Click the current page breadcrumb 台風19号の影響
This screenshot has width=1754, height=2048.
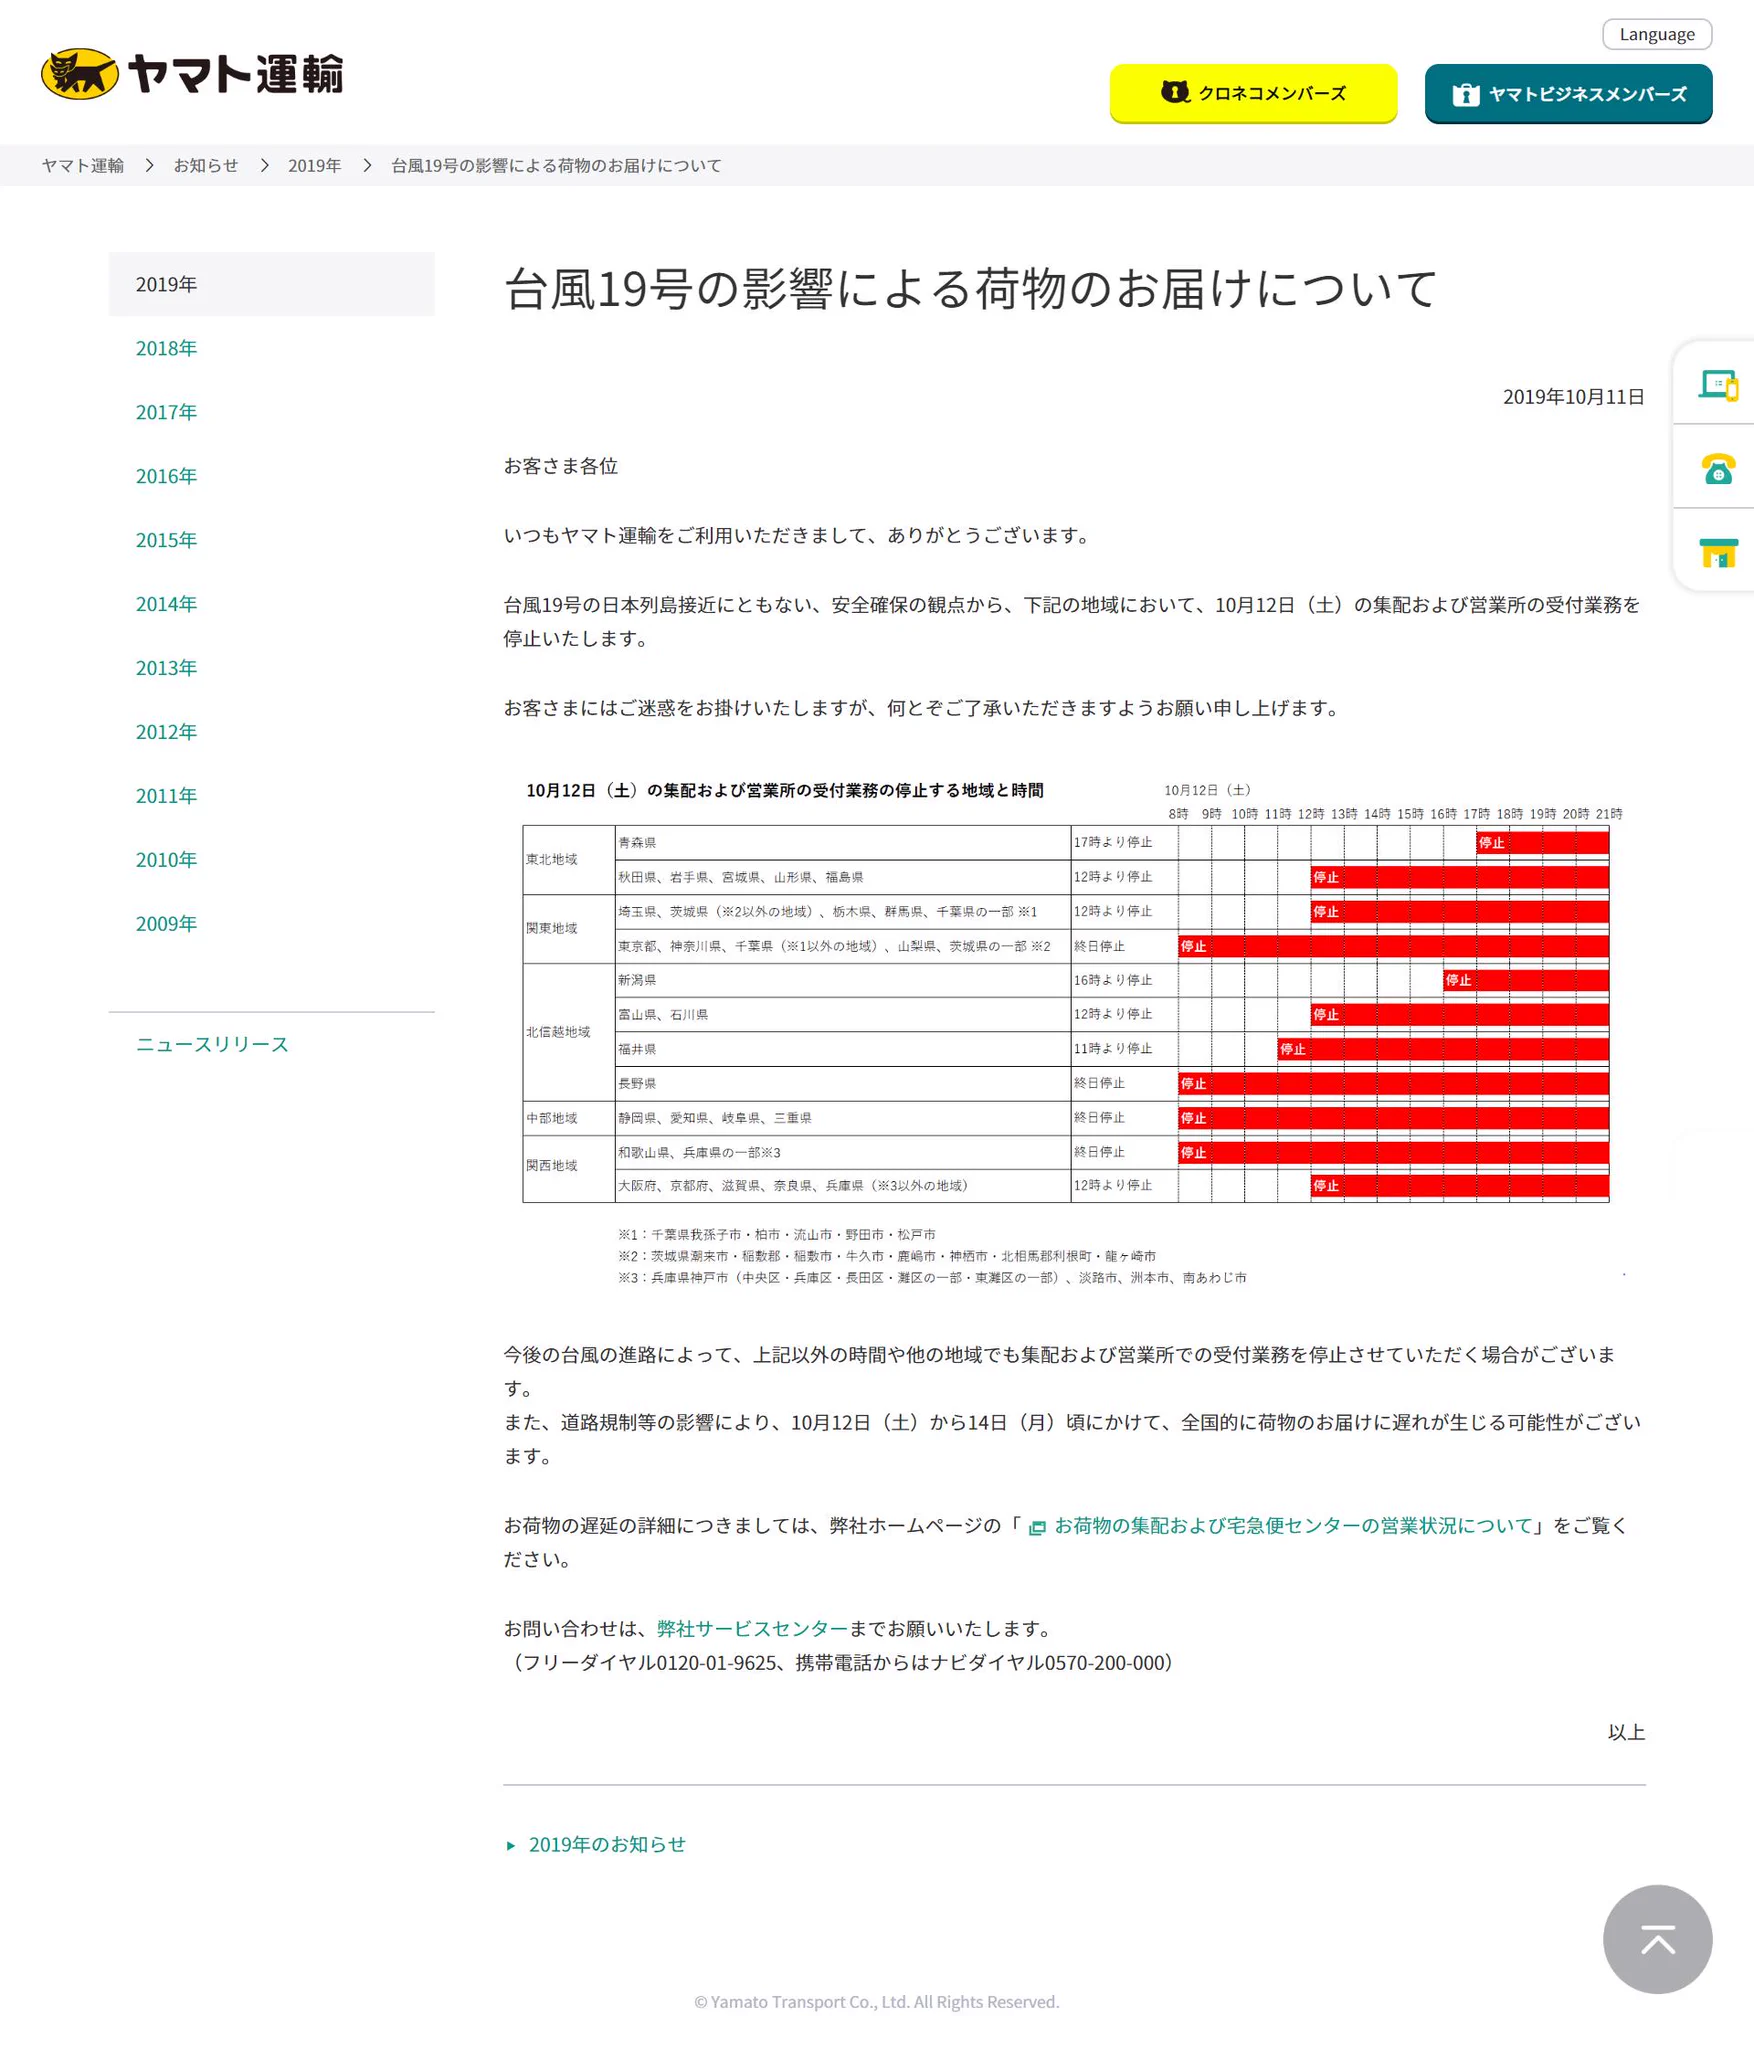(x=556, y=165)
